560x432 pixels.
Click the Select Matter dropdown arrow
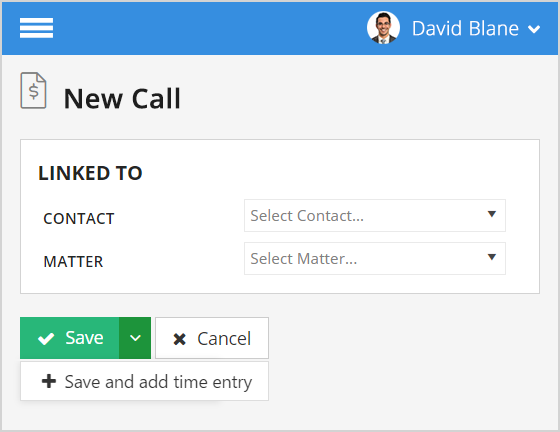[492, 257]
